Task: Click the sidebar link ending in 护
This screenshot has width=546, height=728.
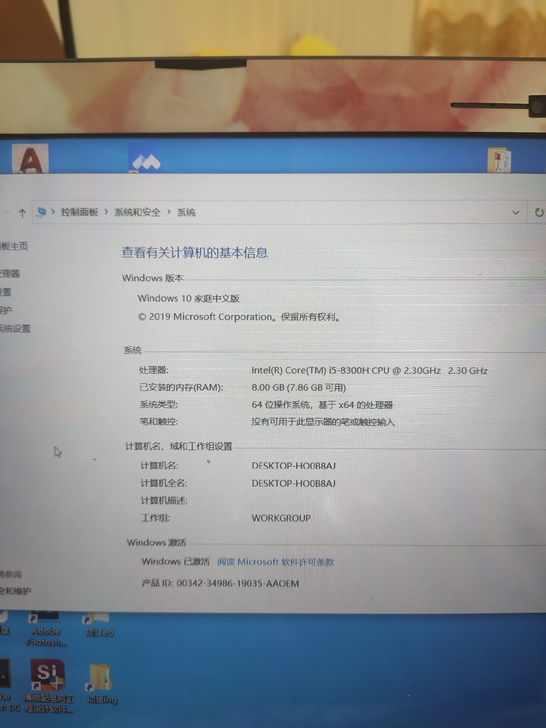Action: click(6, 310)
